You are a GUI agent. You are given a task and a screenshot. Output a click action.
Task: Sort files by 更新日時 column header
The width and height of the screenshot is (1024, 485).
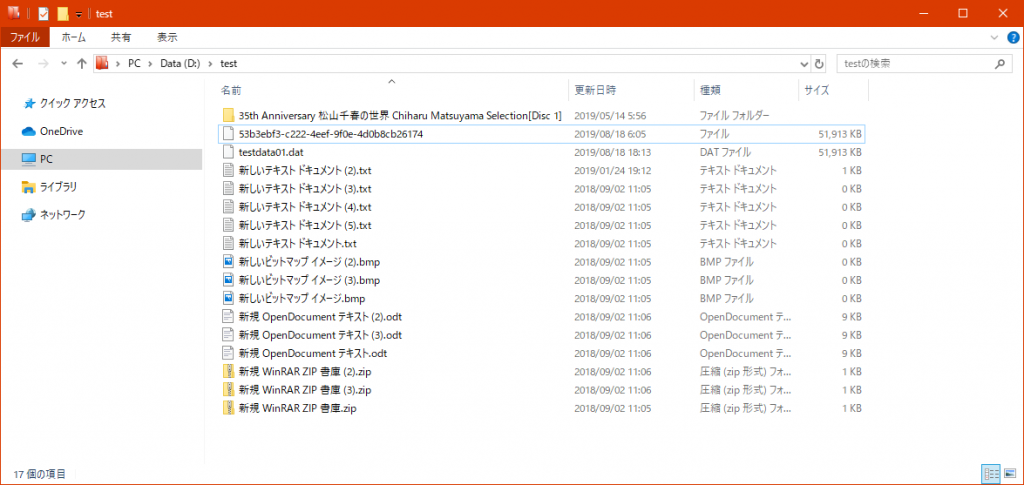(596, 90)
